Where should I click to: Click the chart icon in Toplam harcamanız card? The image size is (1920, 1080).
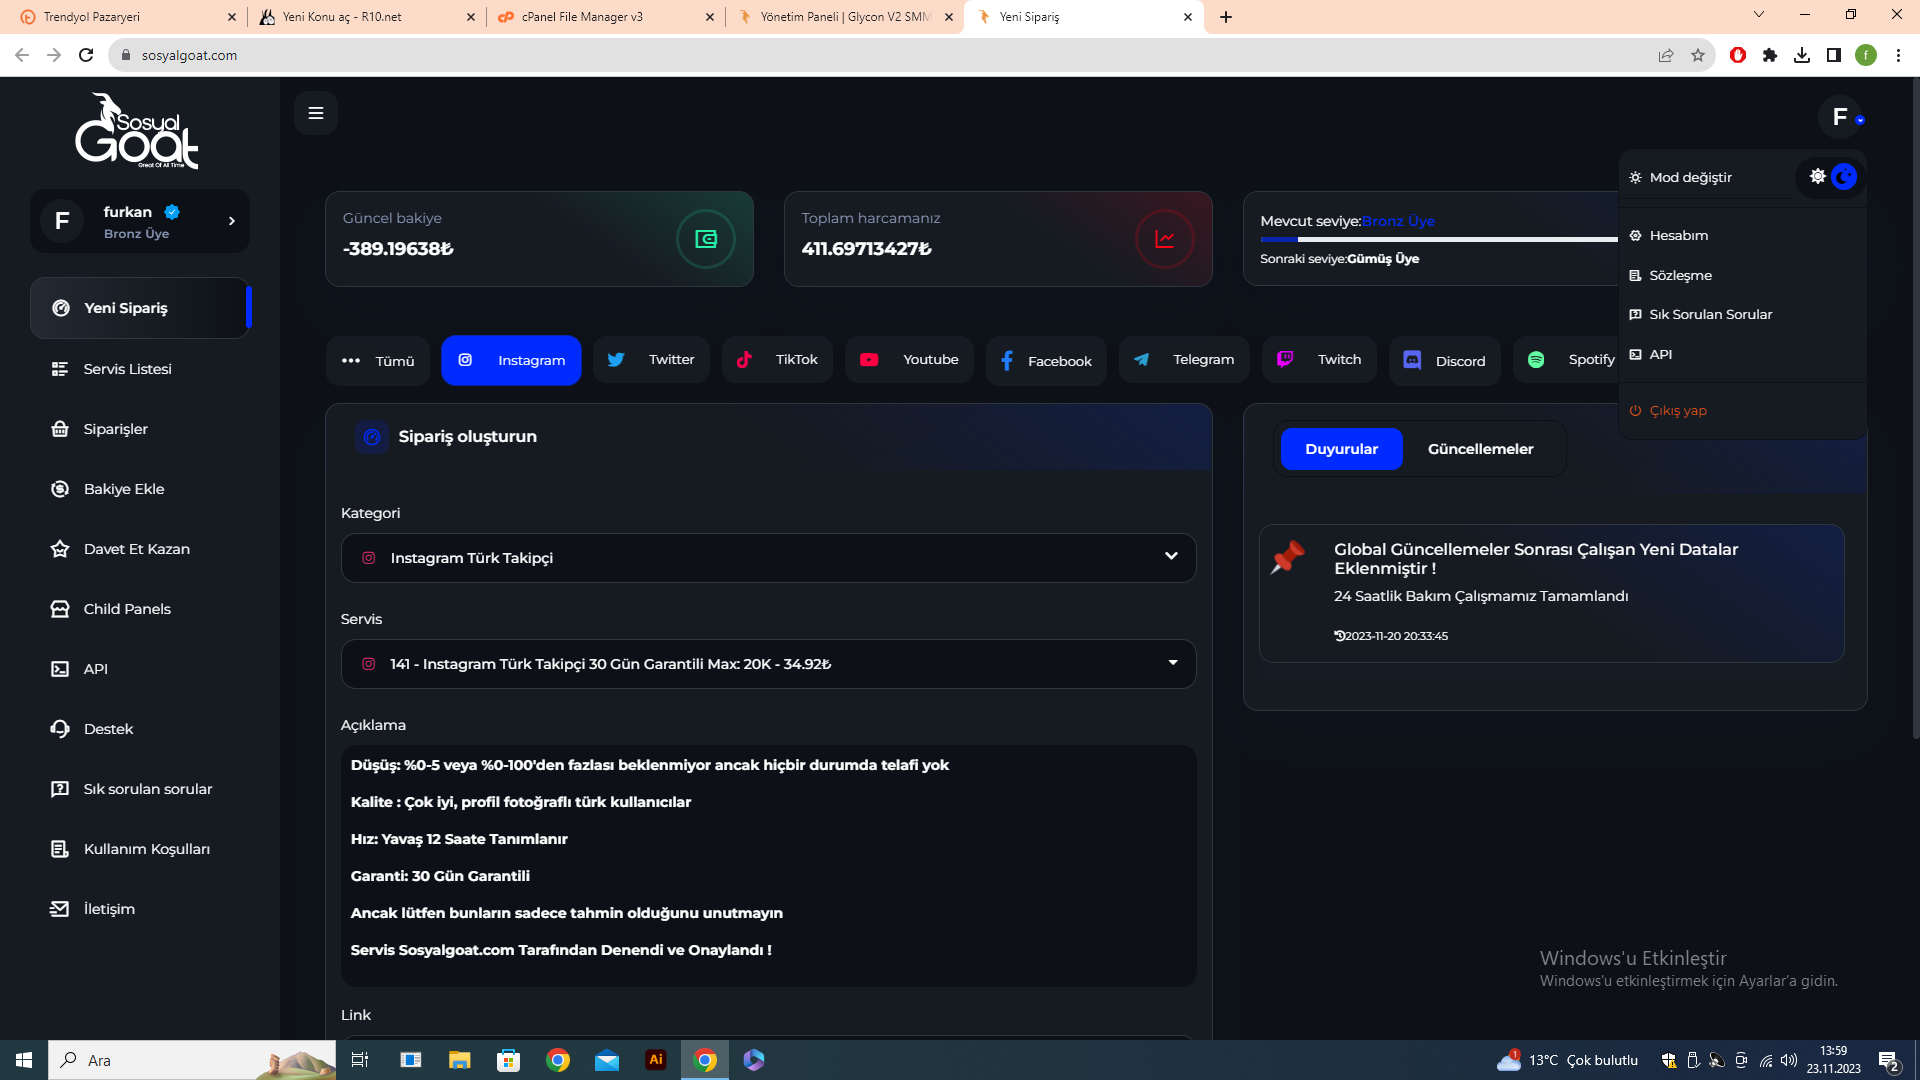[x=1165, y=239]
